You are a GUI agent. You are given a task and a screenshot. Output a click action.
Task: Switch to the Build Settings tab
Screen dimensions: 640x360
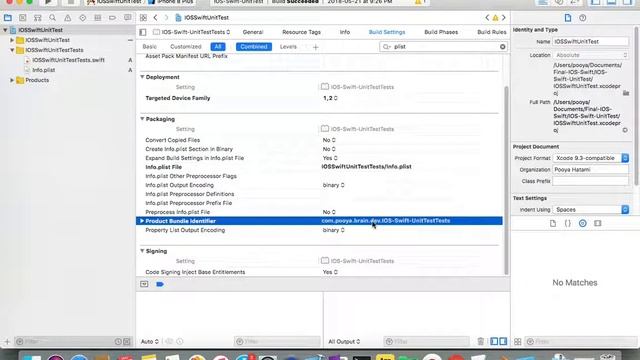387,32
